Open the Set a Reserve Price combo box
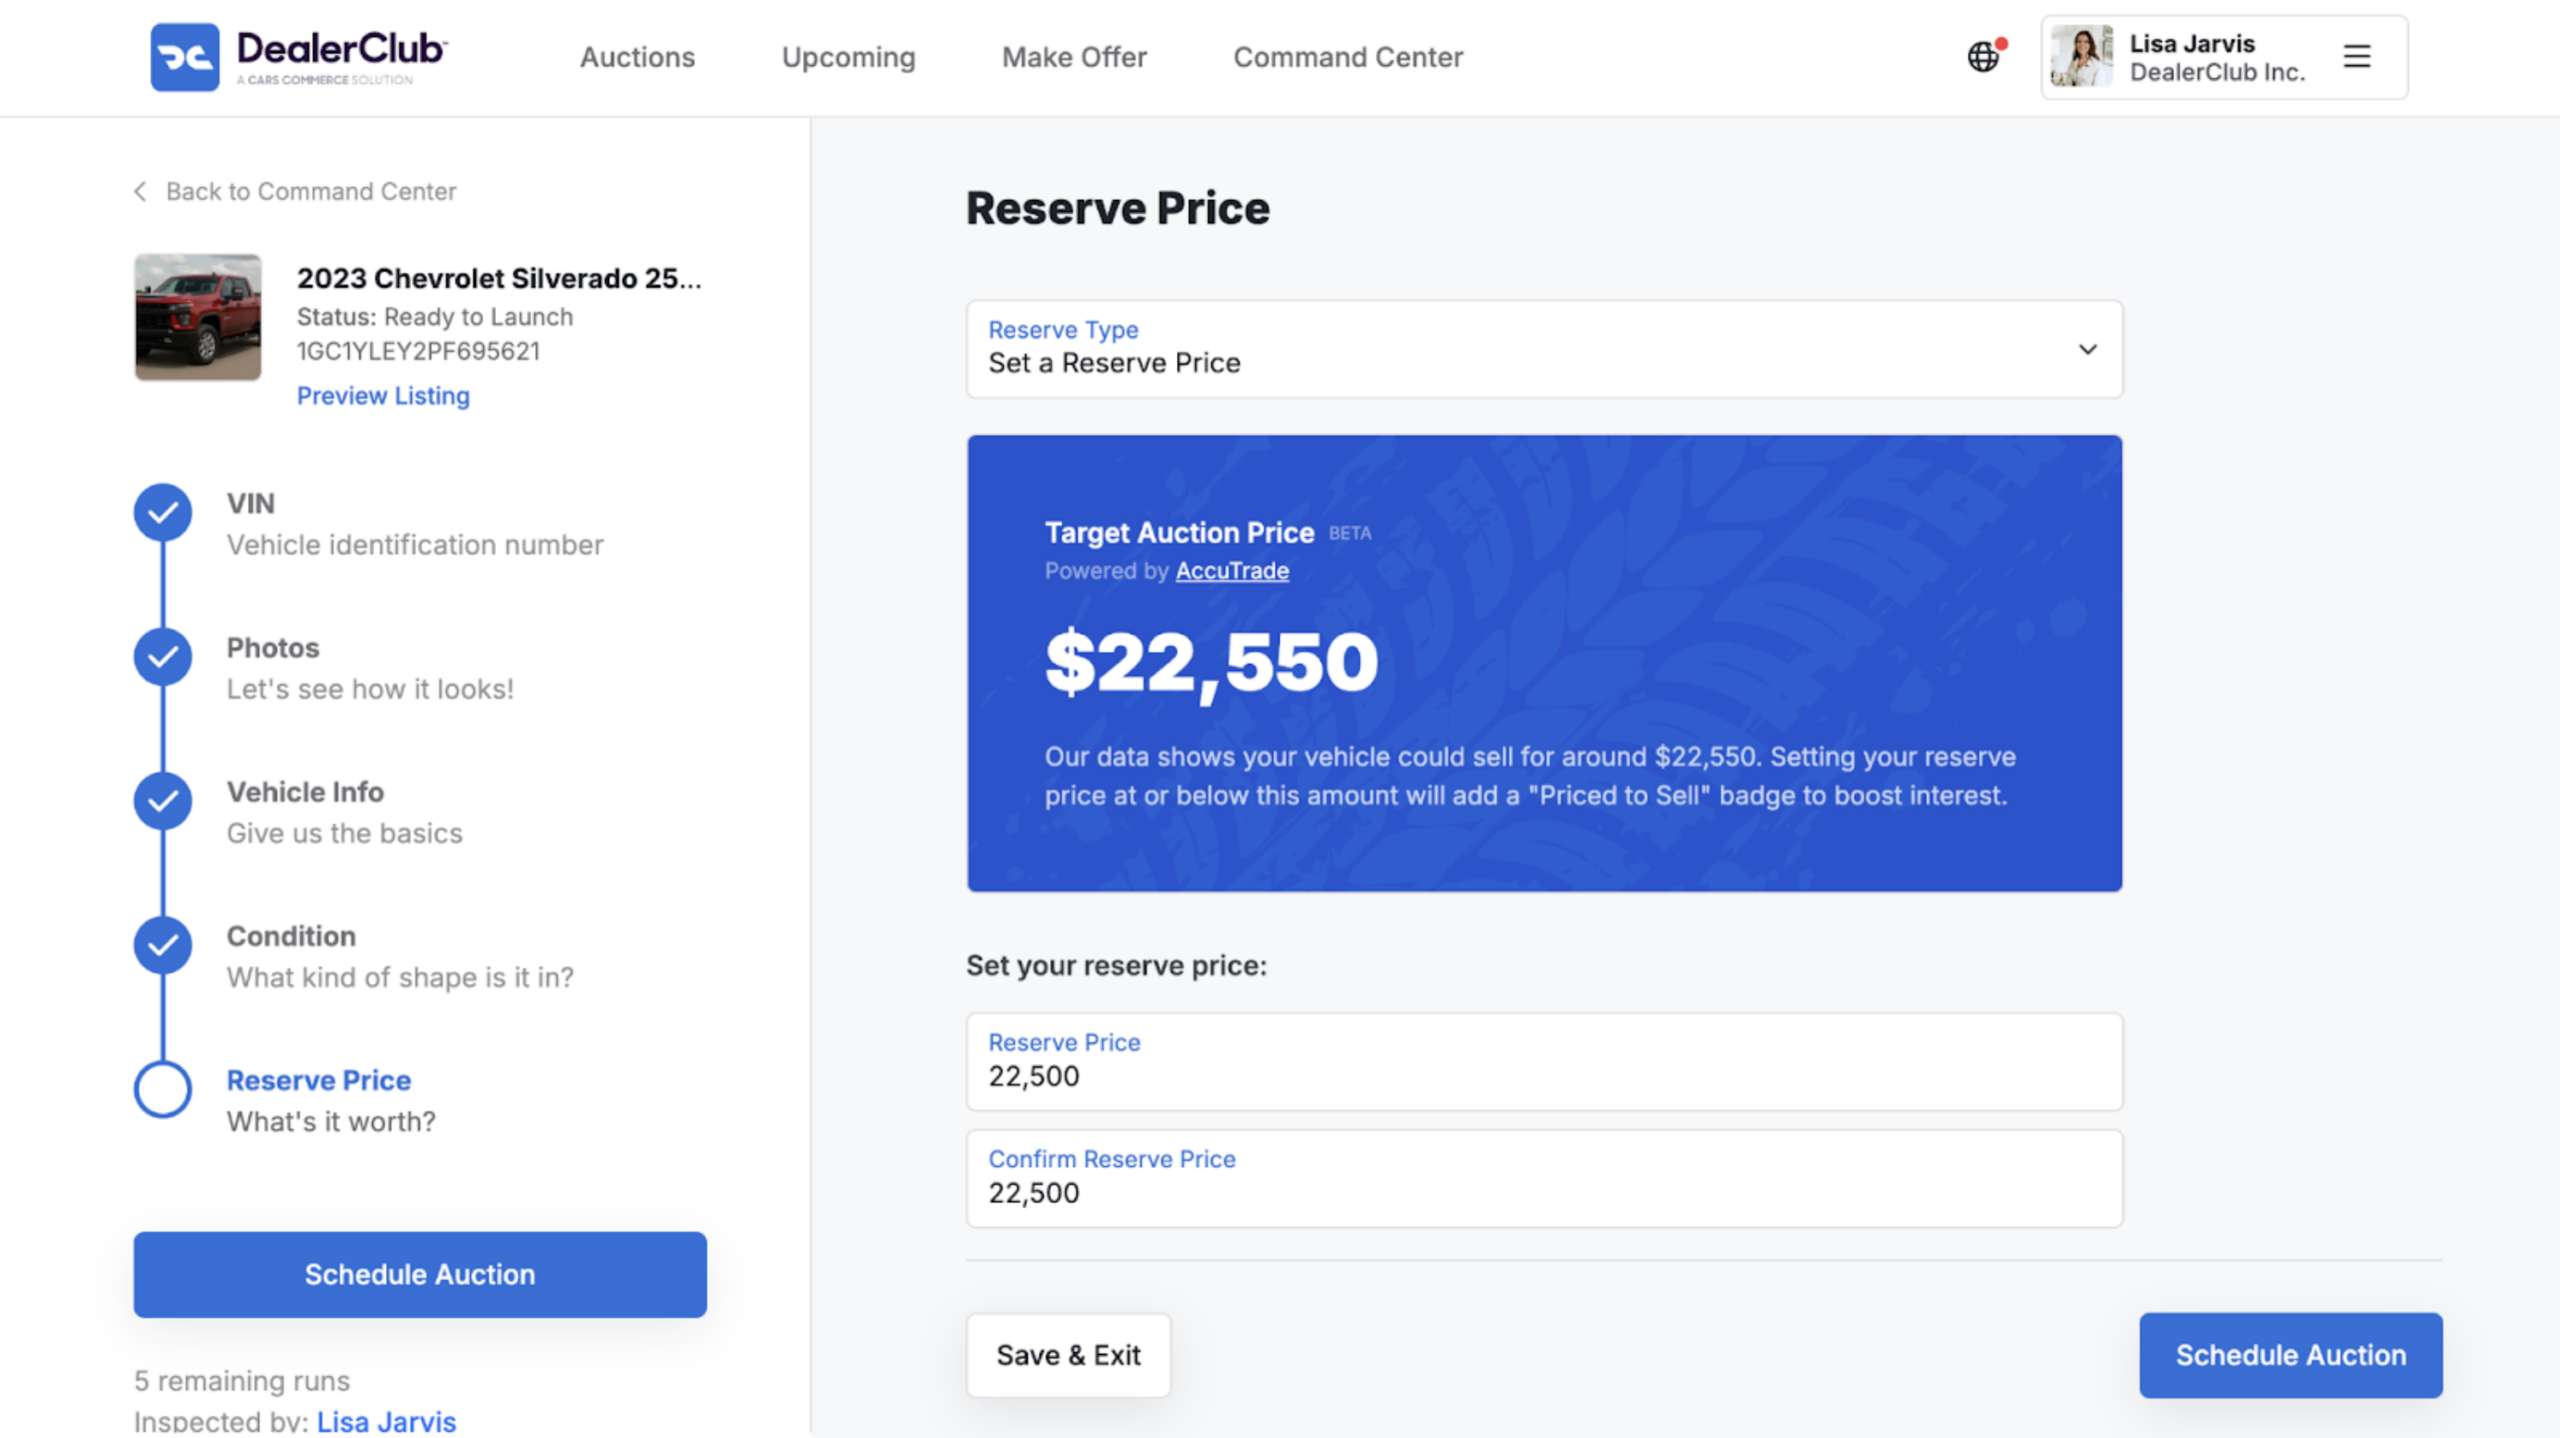Screen dimensions: 2560x1438 (x=1544, y=349)
